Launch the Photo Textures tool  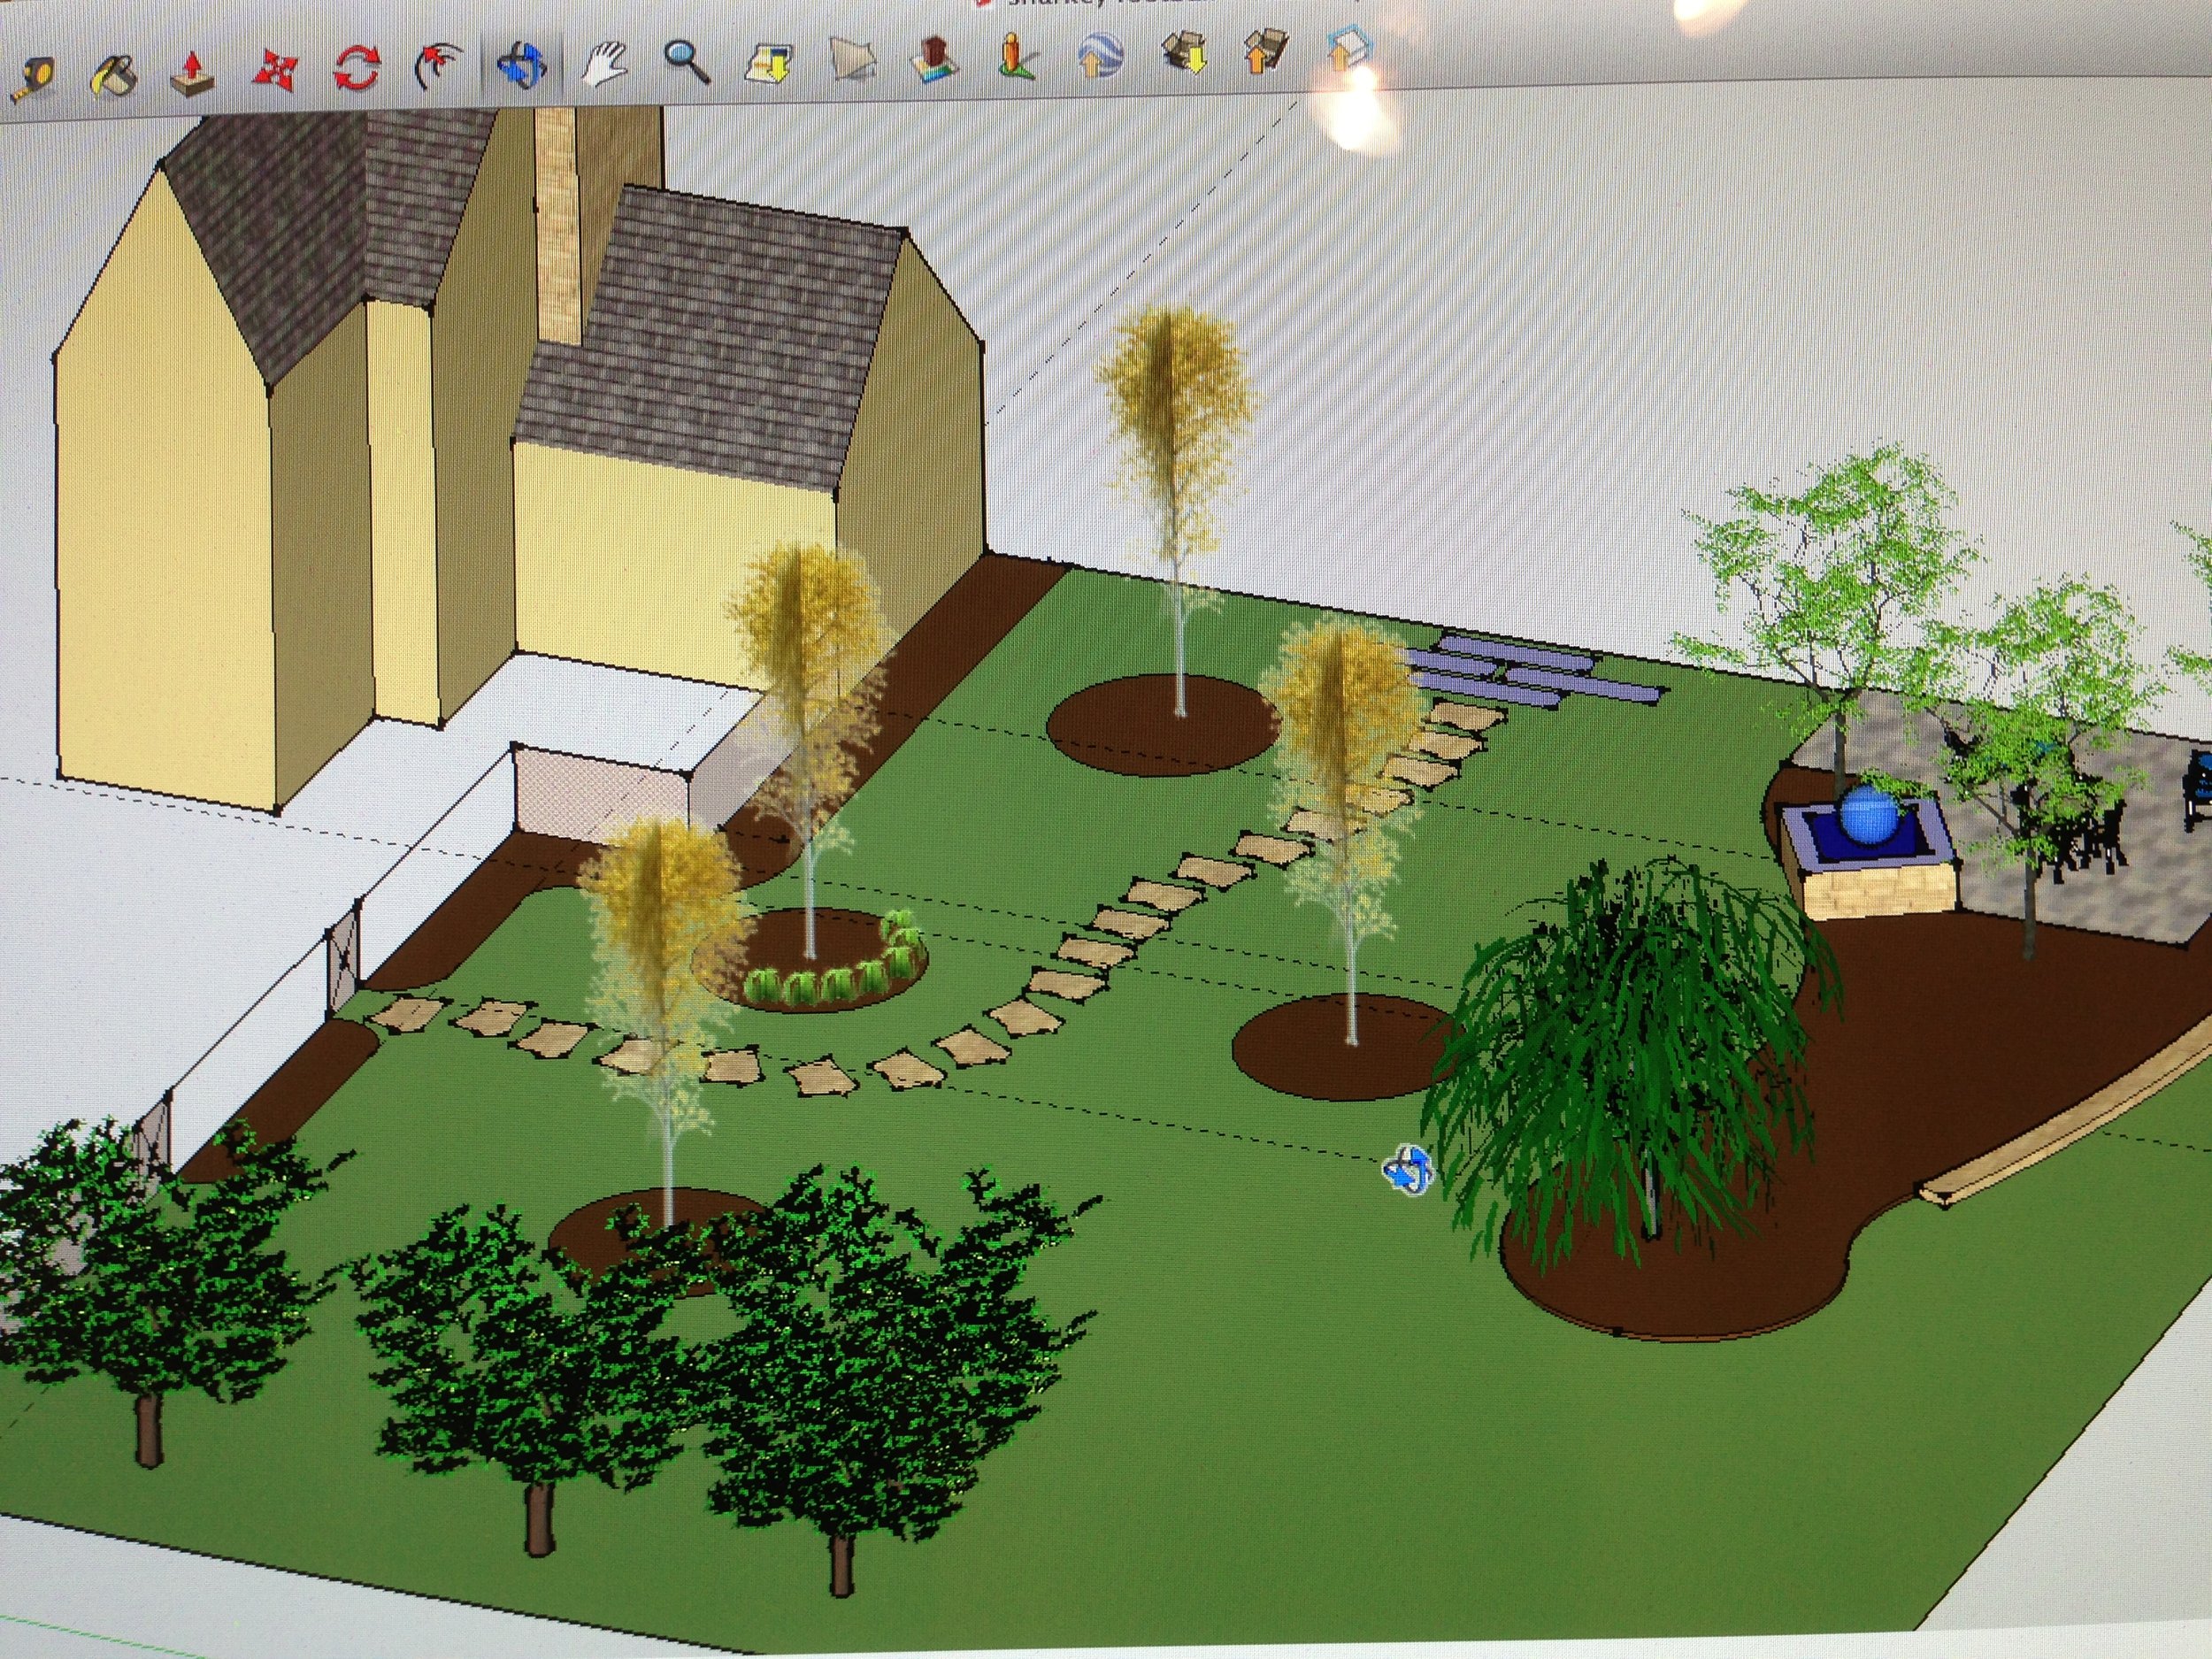click(x=1017, y=54)
